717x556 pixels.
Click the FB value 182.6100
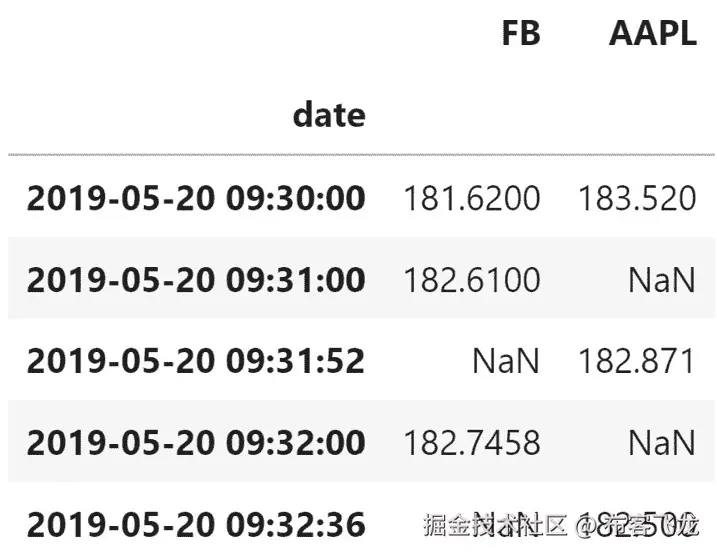point(471,279)
